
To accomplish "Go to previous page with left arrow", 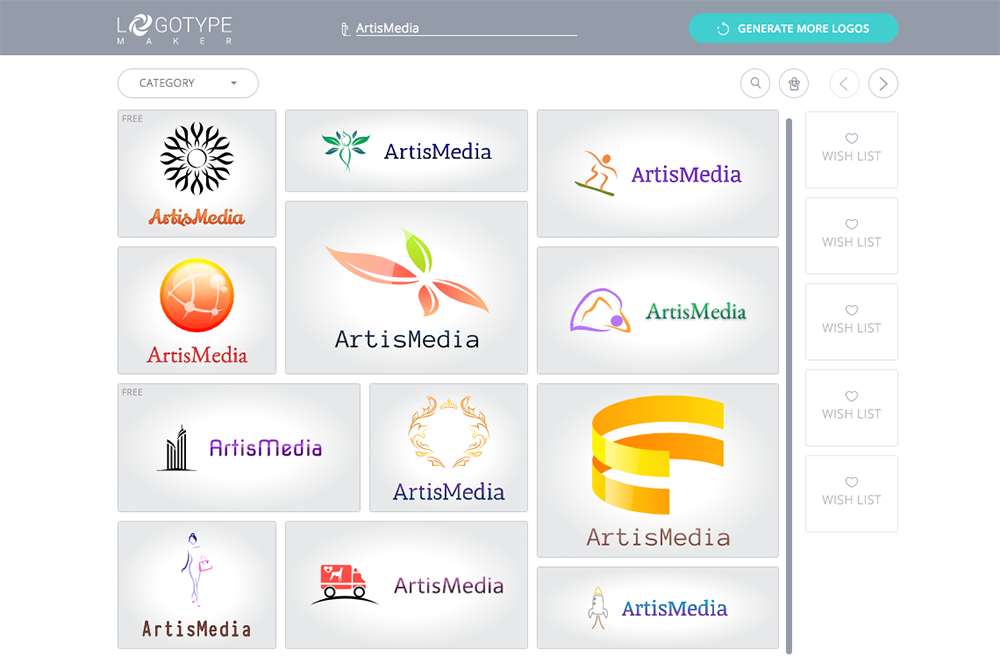I will pyautogui.click(x=844, y=84).
